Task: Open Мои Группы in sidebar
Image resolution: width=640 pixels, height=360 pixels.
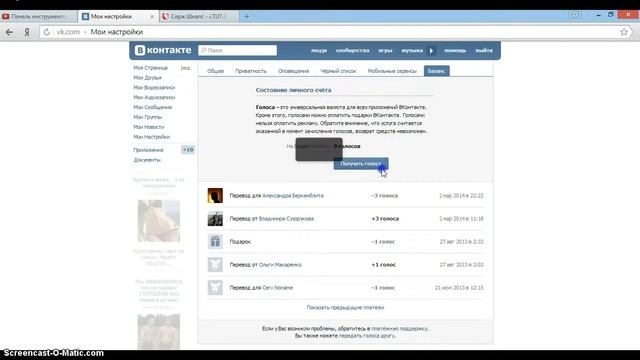Action: [x=148, y=117]
